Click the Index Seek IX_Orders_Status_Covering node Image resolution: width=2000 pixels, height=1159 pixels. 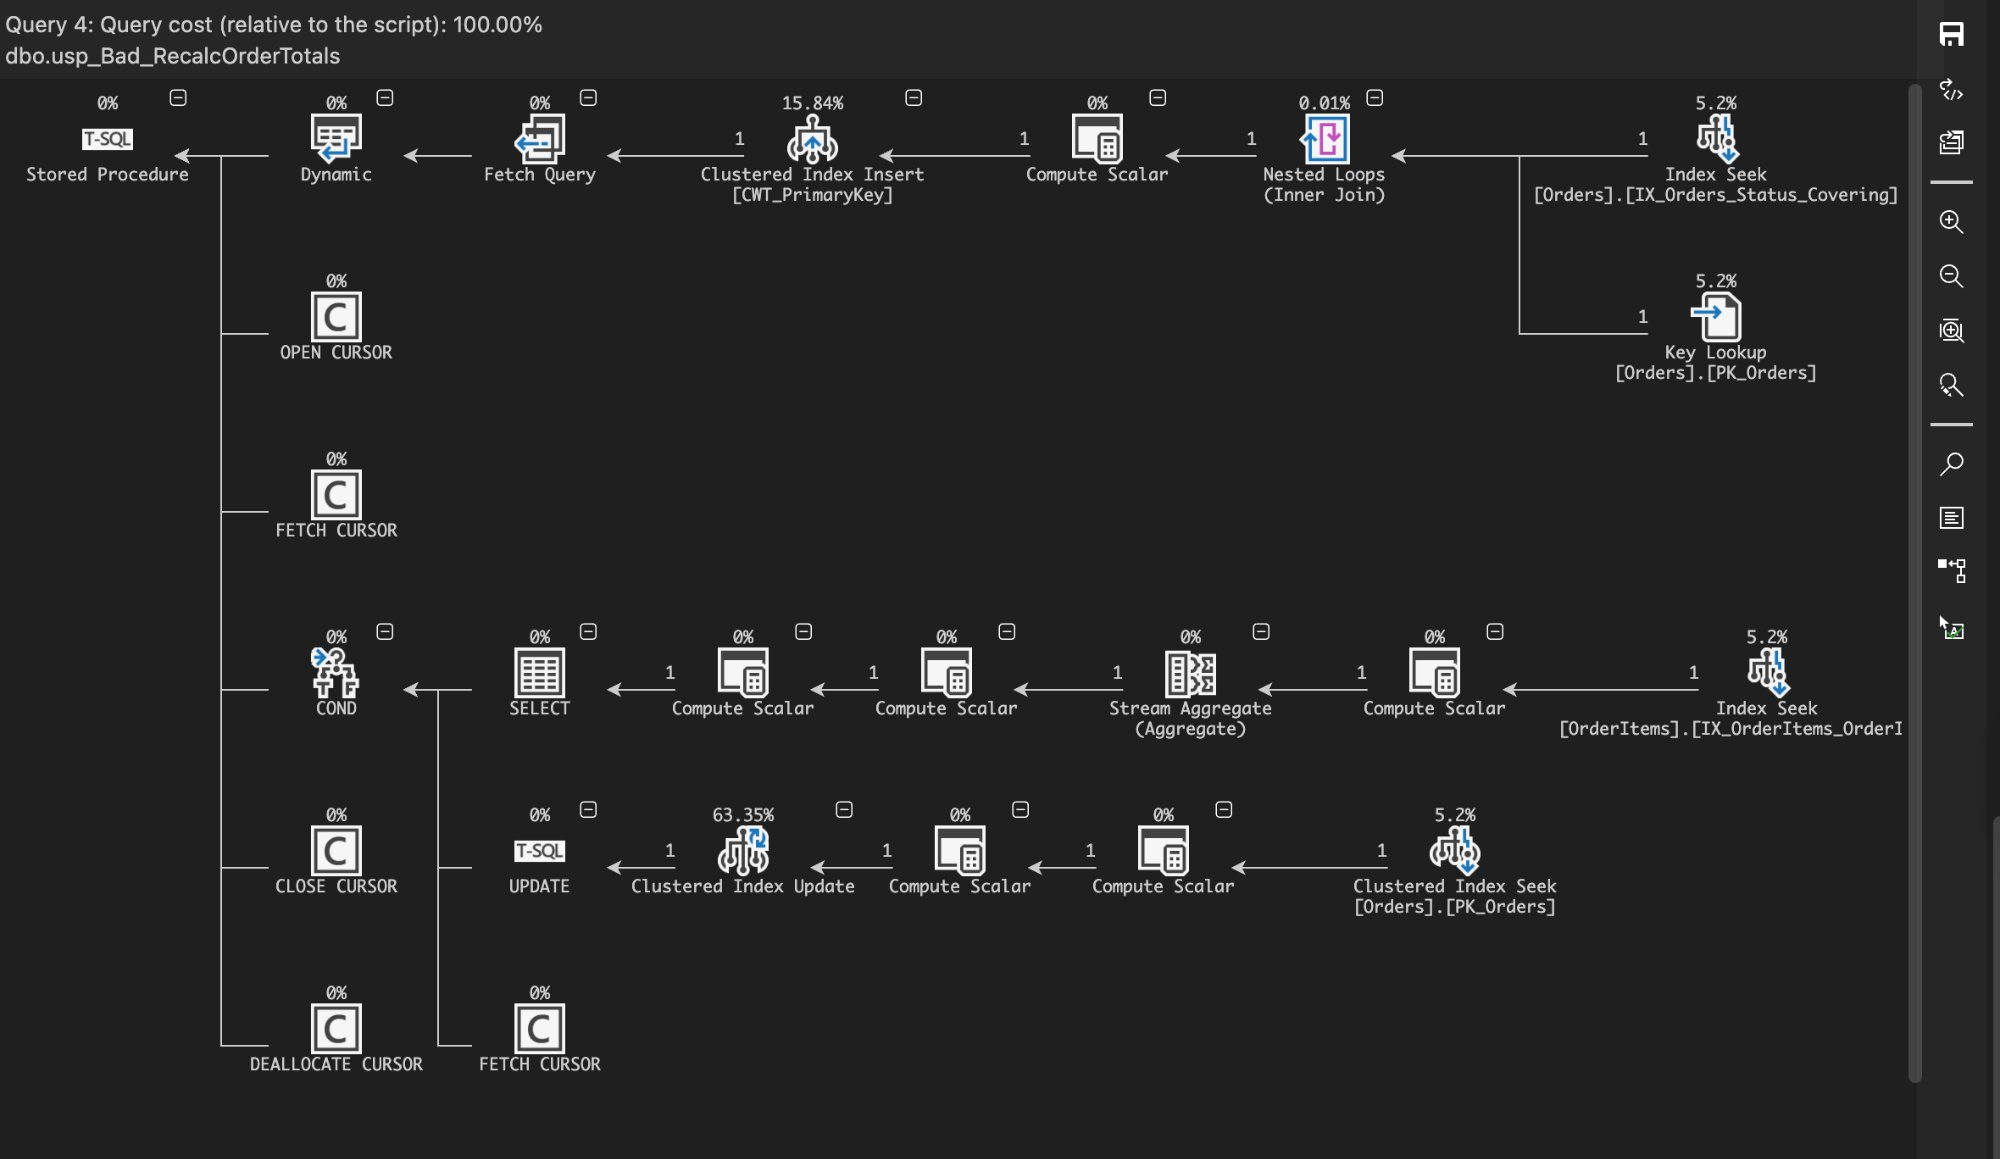pyautogui.click(x=1717, y=140)
